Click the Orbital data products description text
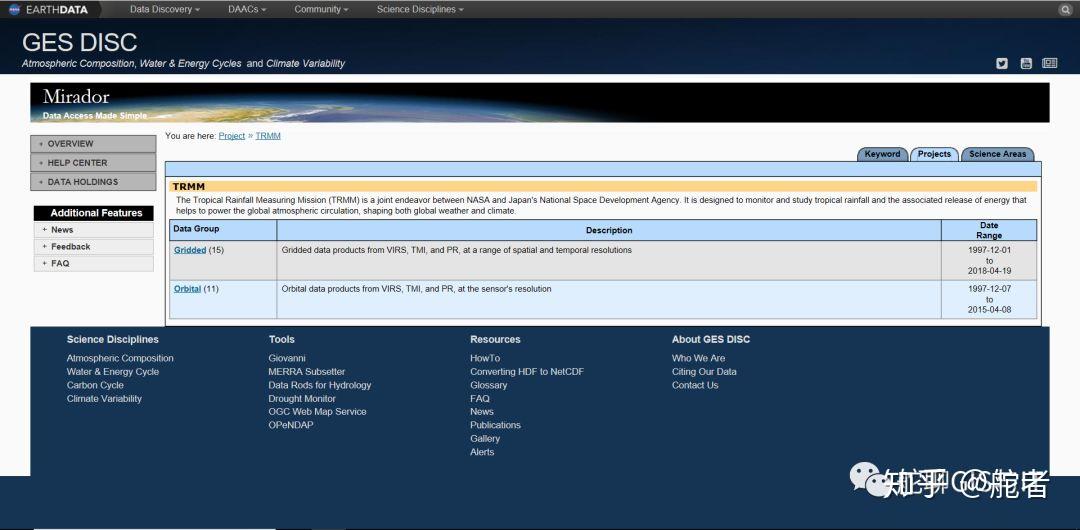Image resolution: width=1080 pixels, height=530 pixels. click(417, 289)
